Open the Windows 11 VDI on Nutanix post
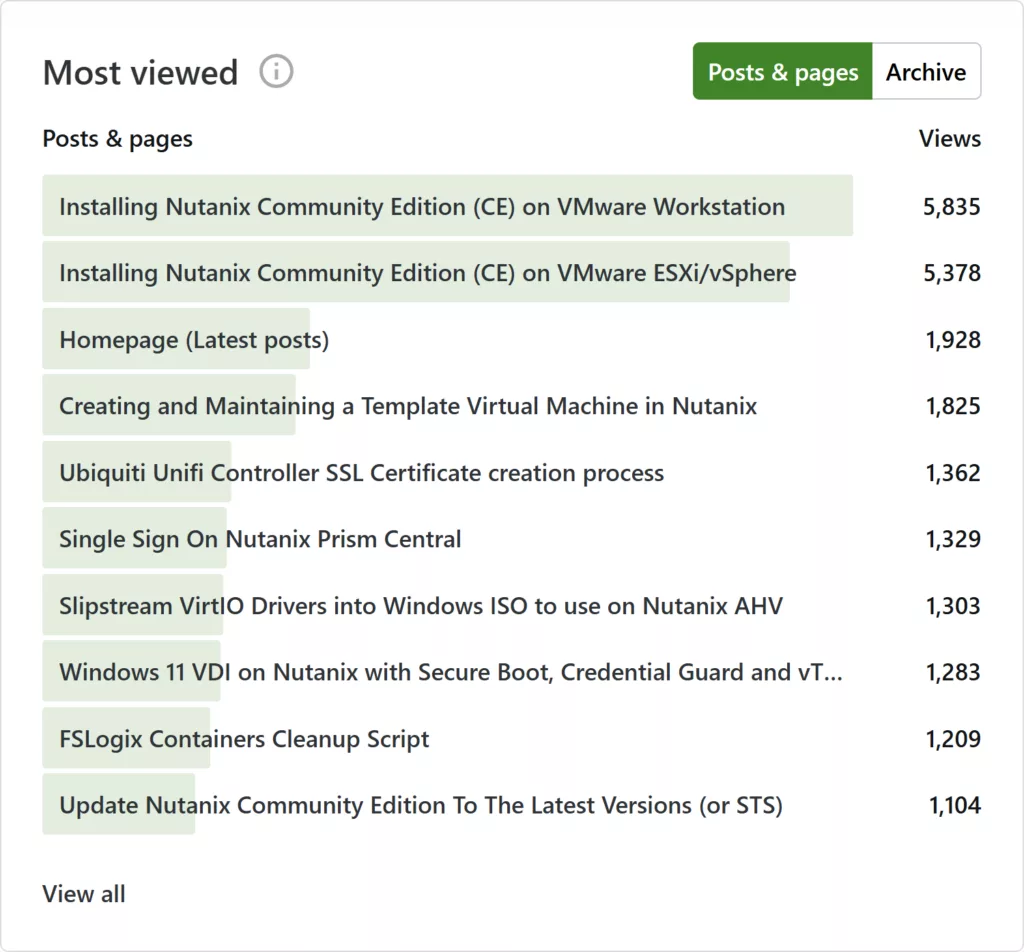 [450, 672]
